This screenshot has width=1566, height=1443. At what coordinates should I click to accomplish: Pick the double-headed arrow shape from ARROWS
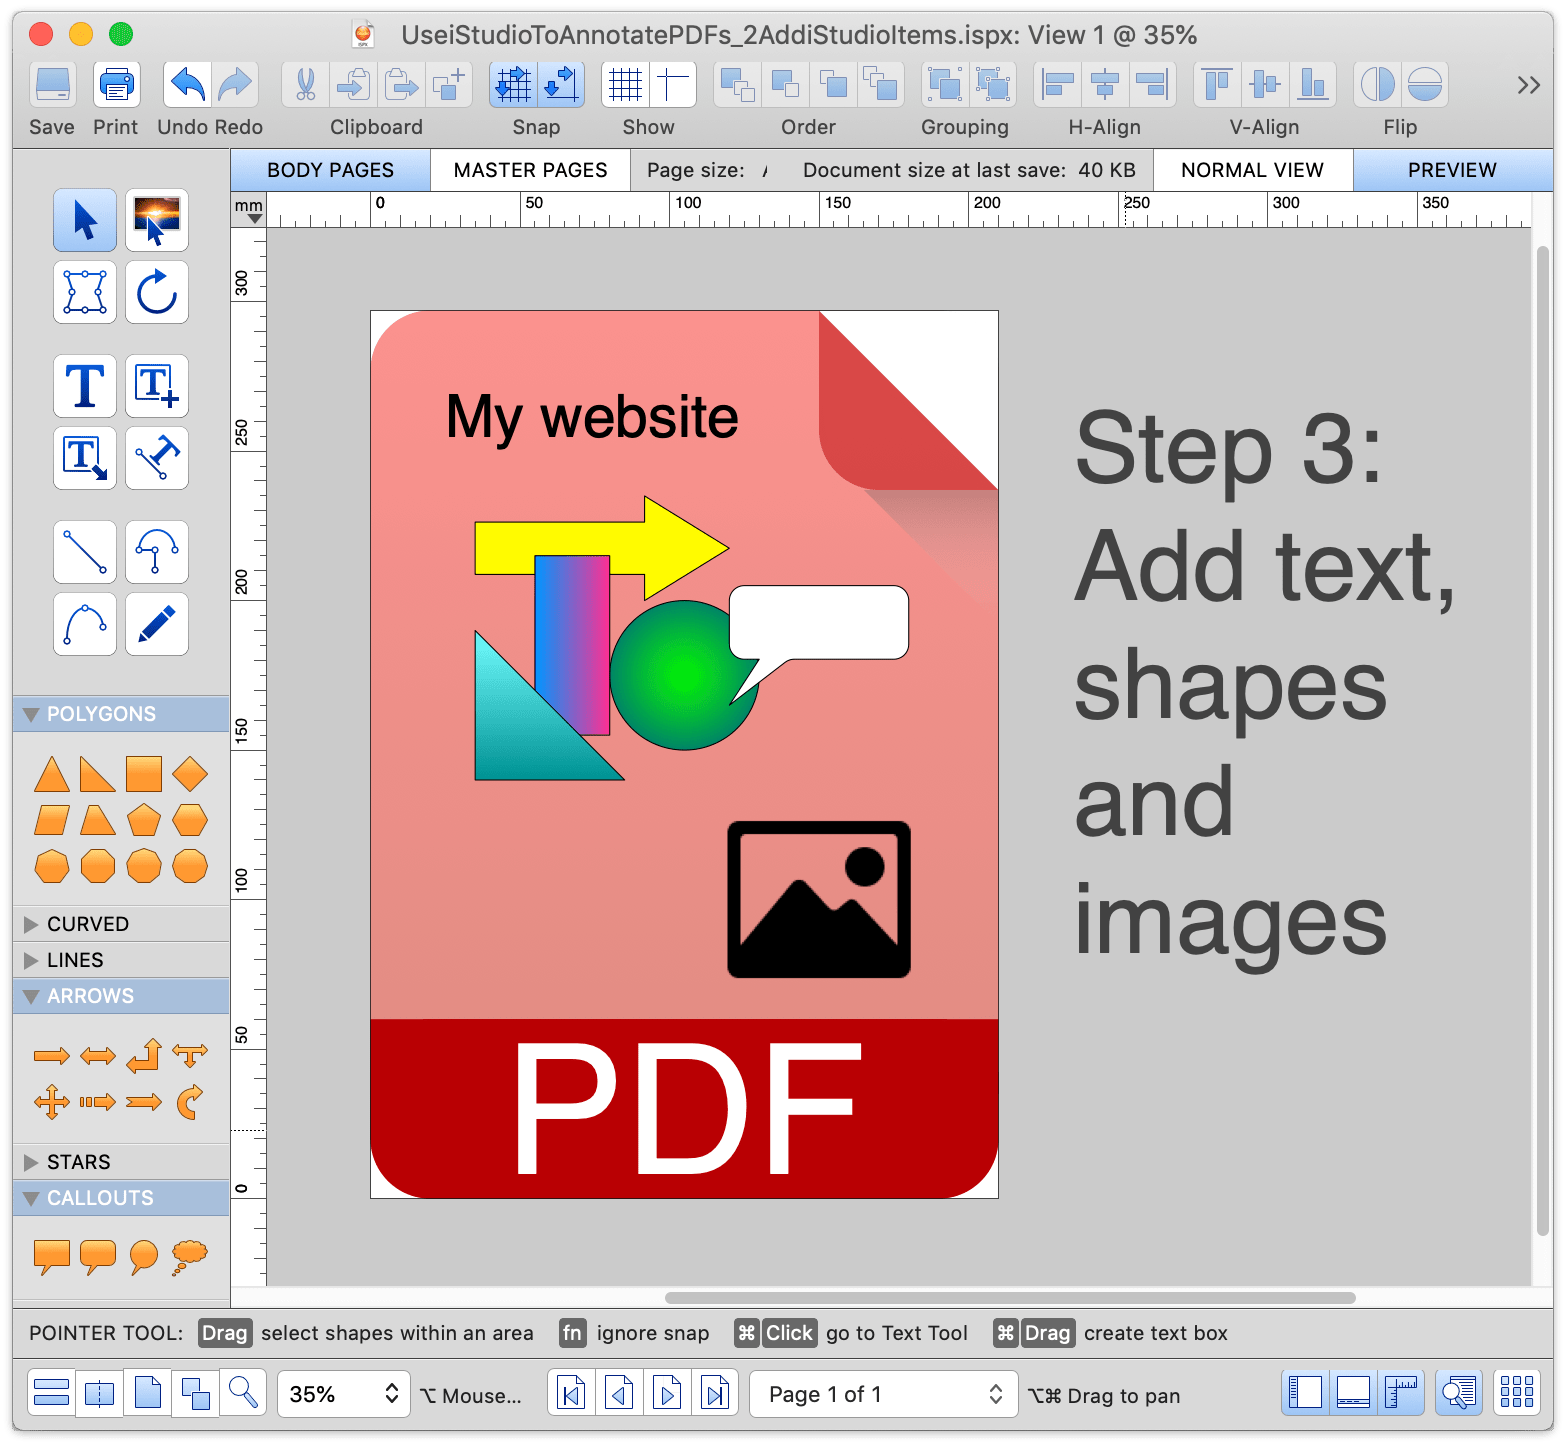(x=97, y=1055)
